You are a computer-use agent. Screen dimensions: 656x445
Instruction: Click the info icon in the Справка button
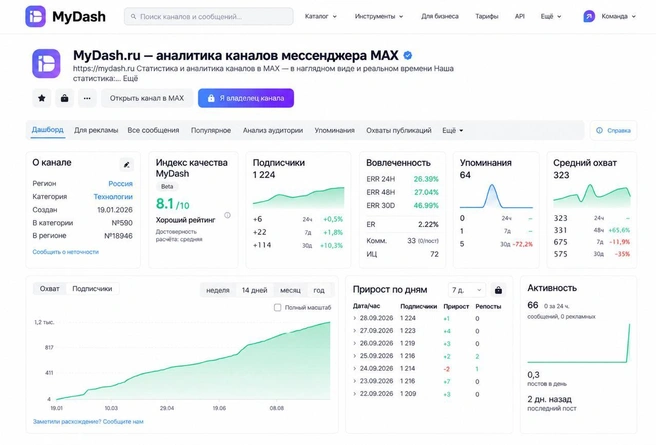tap(600, 130)
